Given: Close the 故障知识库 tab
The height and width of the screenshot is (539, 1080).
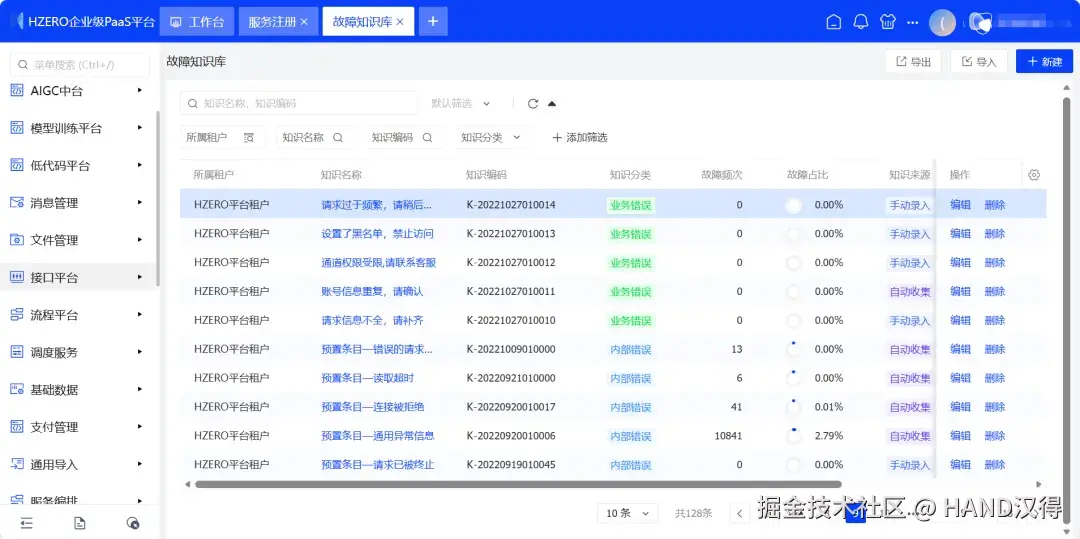Looking at the screenshot, I should [399, 22].
